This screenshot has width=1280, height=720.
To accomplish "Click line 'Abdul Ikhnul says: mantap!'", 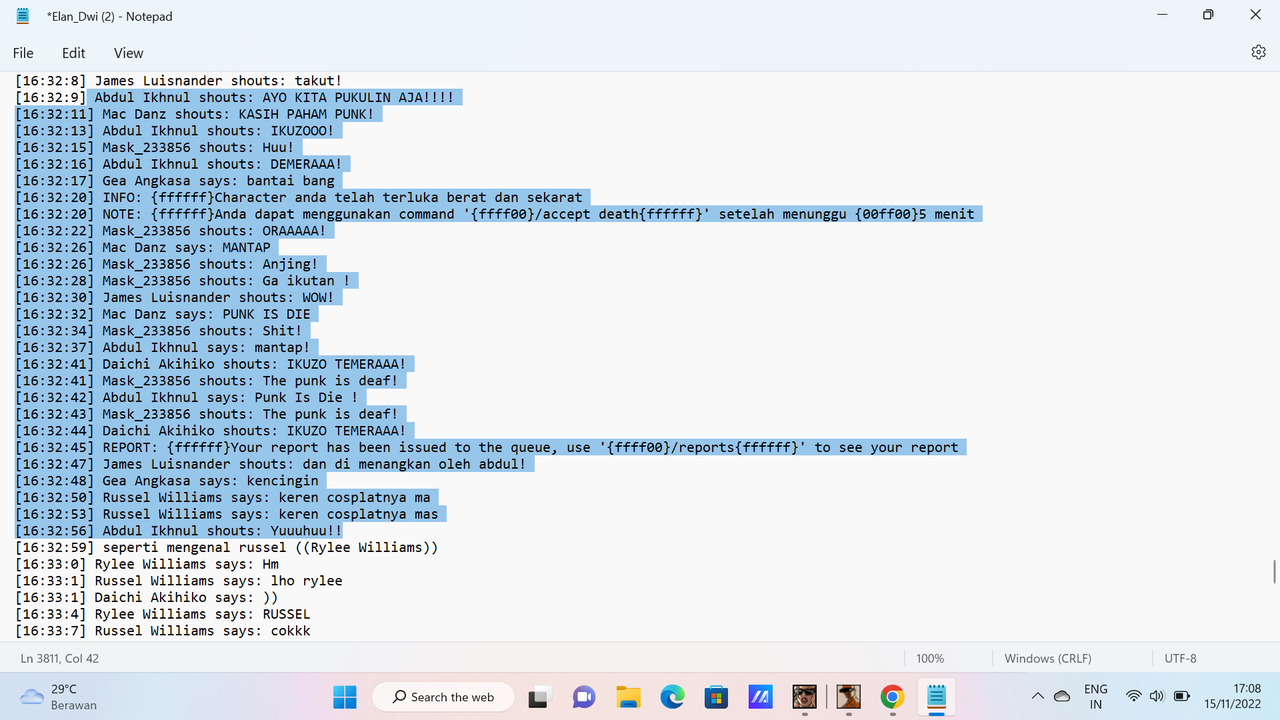I will [x=162, y=347].
